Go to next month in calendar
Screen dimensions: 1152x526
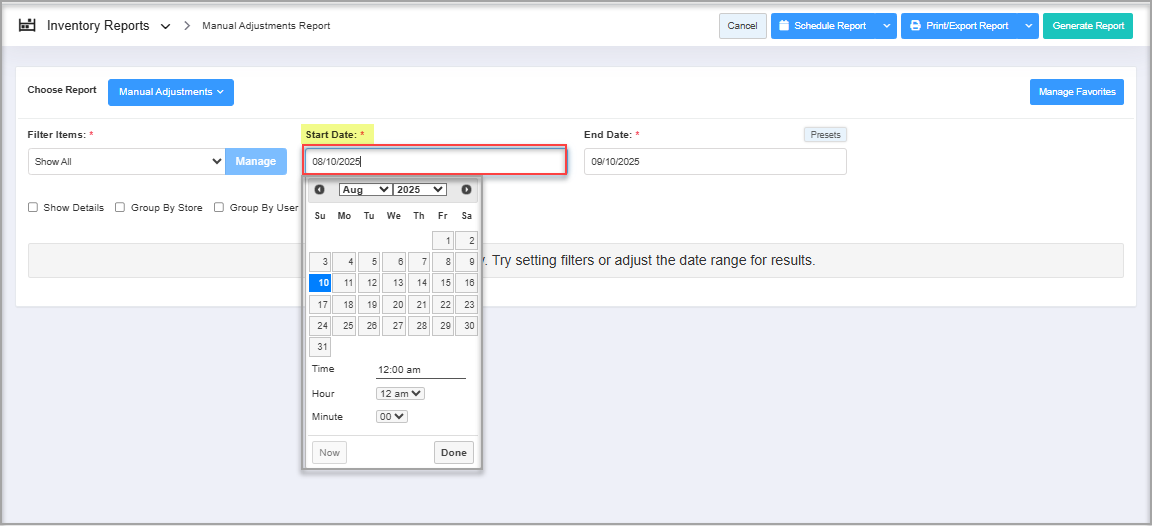tap(466, 189)
